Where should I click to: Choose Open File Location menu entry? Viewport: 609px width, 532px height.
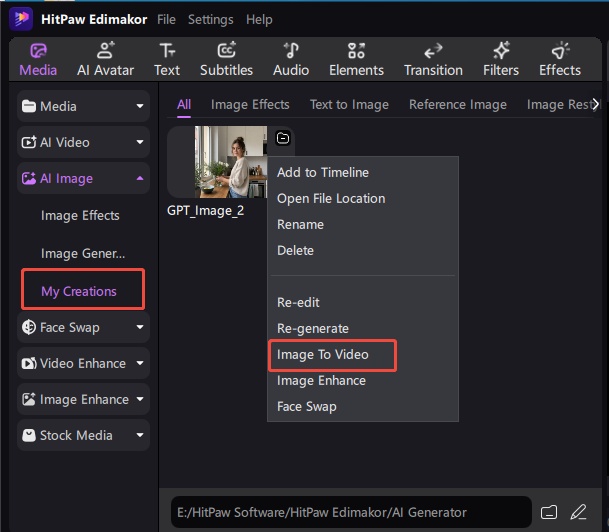coord(331,198)
